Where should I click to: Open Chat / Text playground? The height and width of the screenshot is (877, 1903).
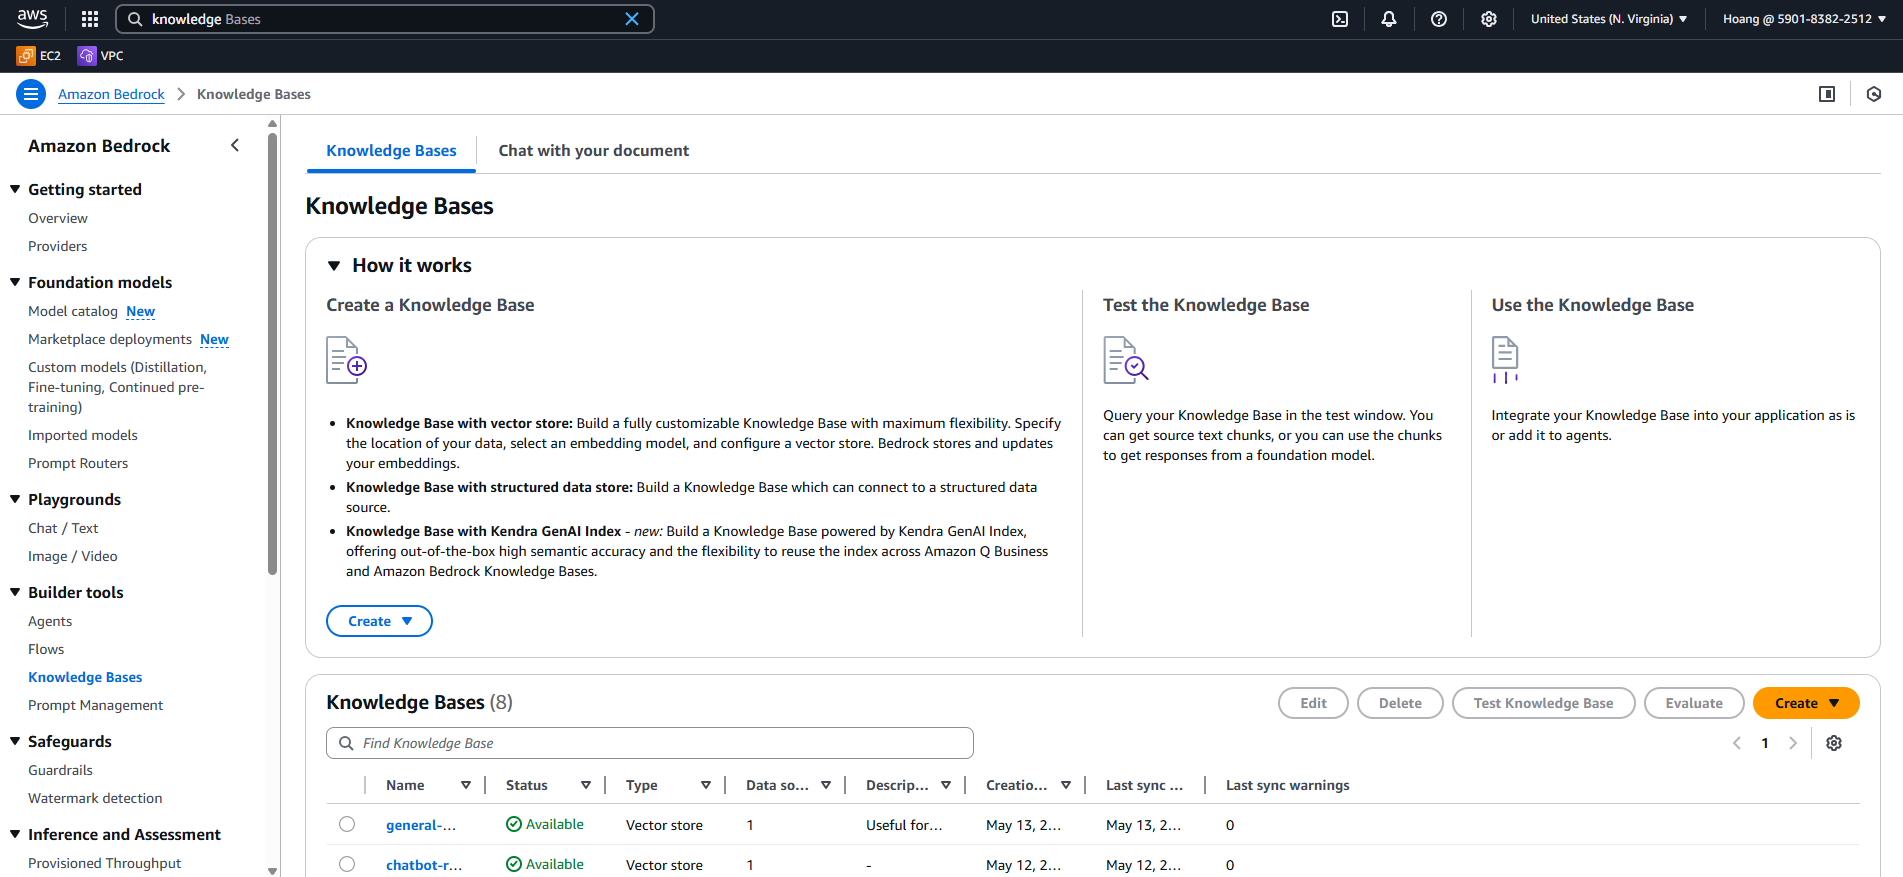pyautogui.click(x=63, y=528)
